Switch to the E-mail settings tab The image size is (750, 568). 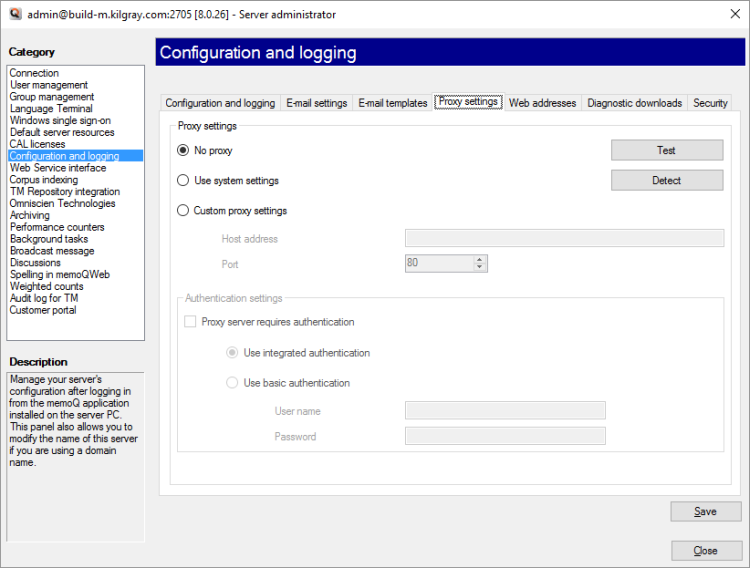[316, 103]
